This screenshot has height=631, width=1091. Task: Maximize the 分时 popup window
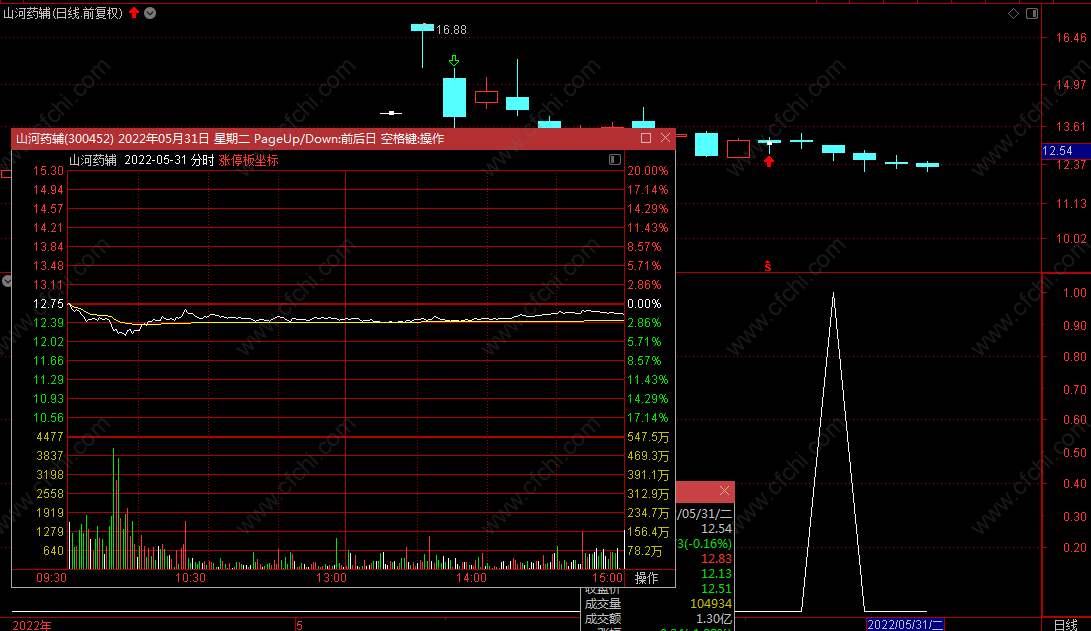pyautogui.click(x=646, y=138)
